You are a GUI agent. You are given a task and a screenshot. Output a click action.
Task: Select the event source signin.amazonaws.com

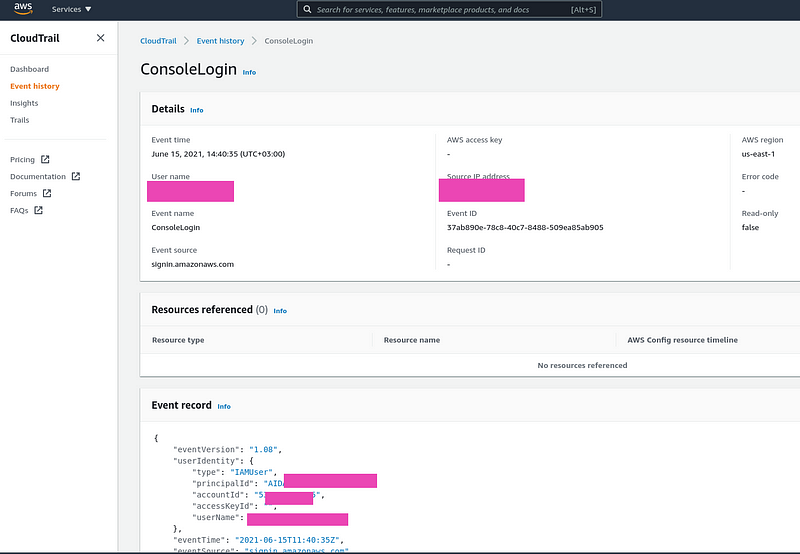pyautogui.click(x=192, y=264)
